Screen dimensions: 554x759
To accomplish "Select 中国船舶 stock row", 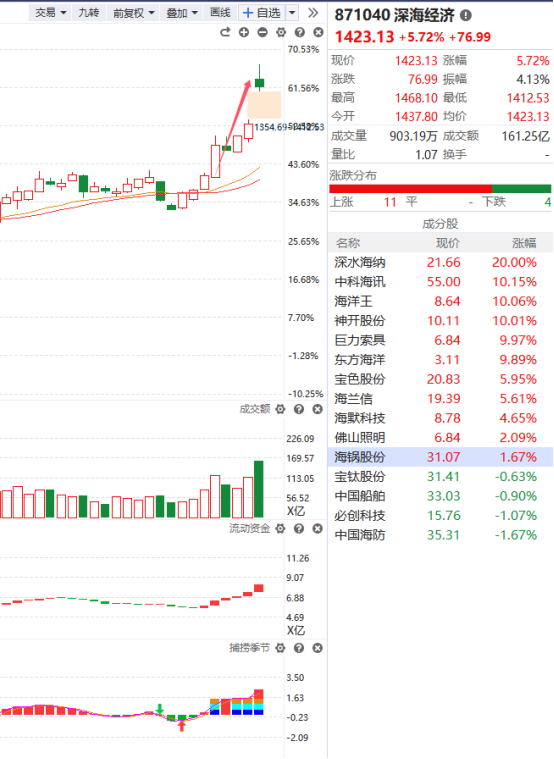I will (x=440, y=496).
